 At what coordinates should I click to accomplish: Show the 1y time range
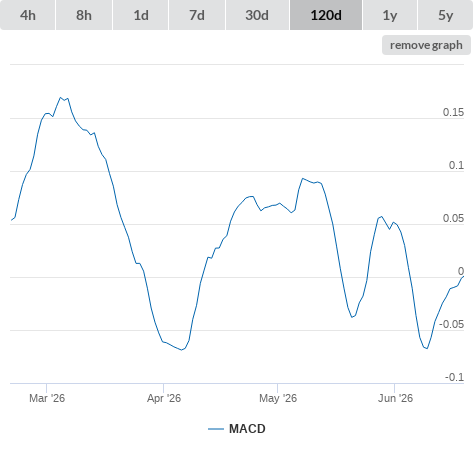click(390, 15)
